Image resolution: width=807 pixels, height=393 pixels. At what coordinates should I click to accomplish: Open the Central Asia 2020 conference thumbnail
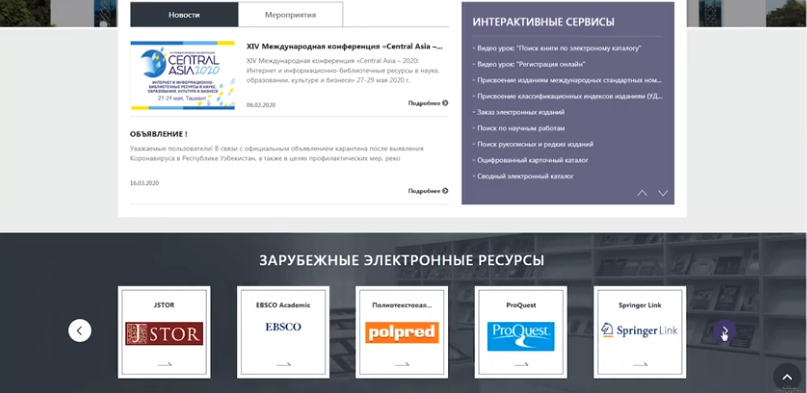183,75
